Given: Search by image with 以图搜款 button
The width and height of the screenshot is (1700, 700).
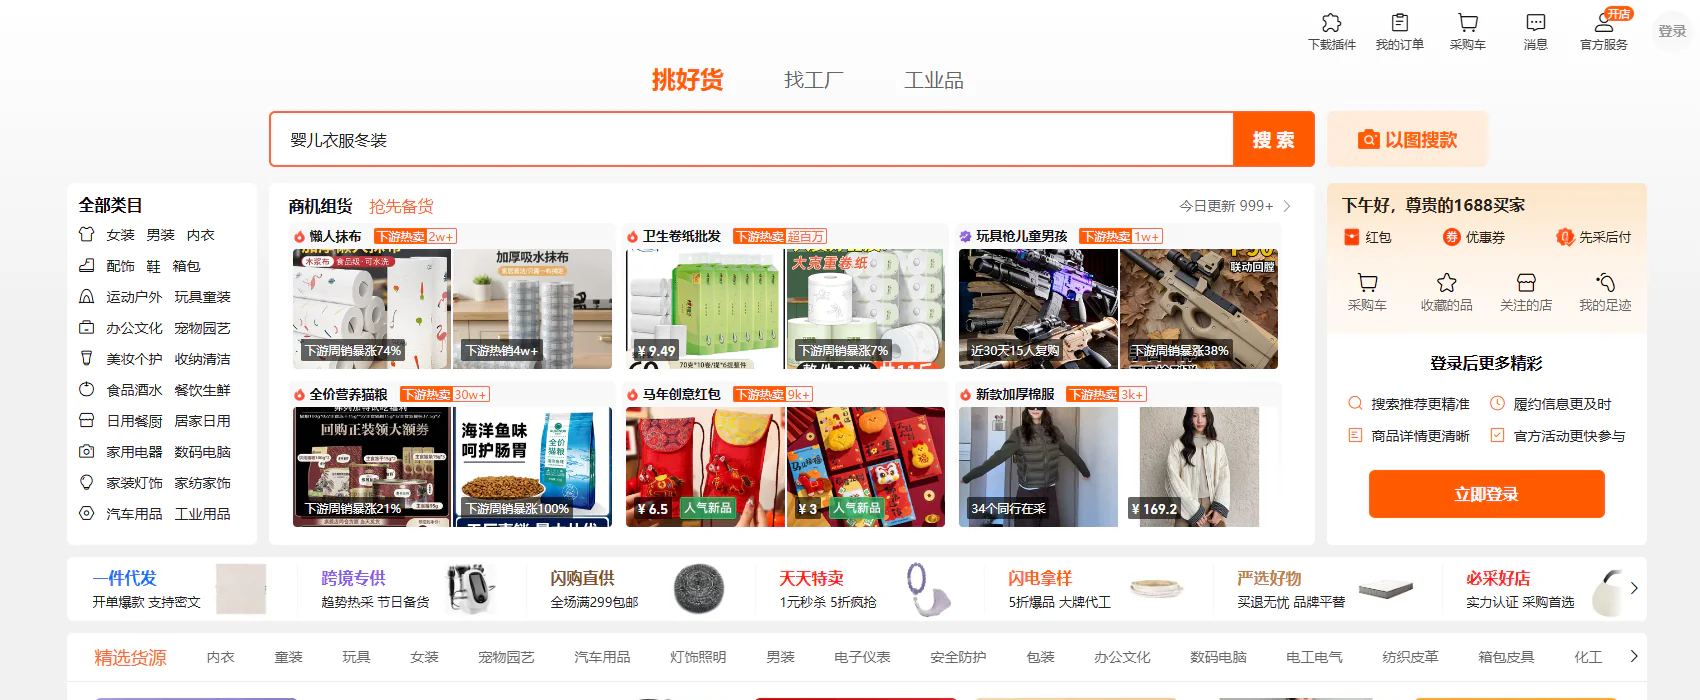Looking at the screenshot, I should pos(1407,139).
